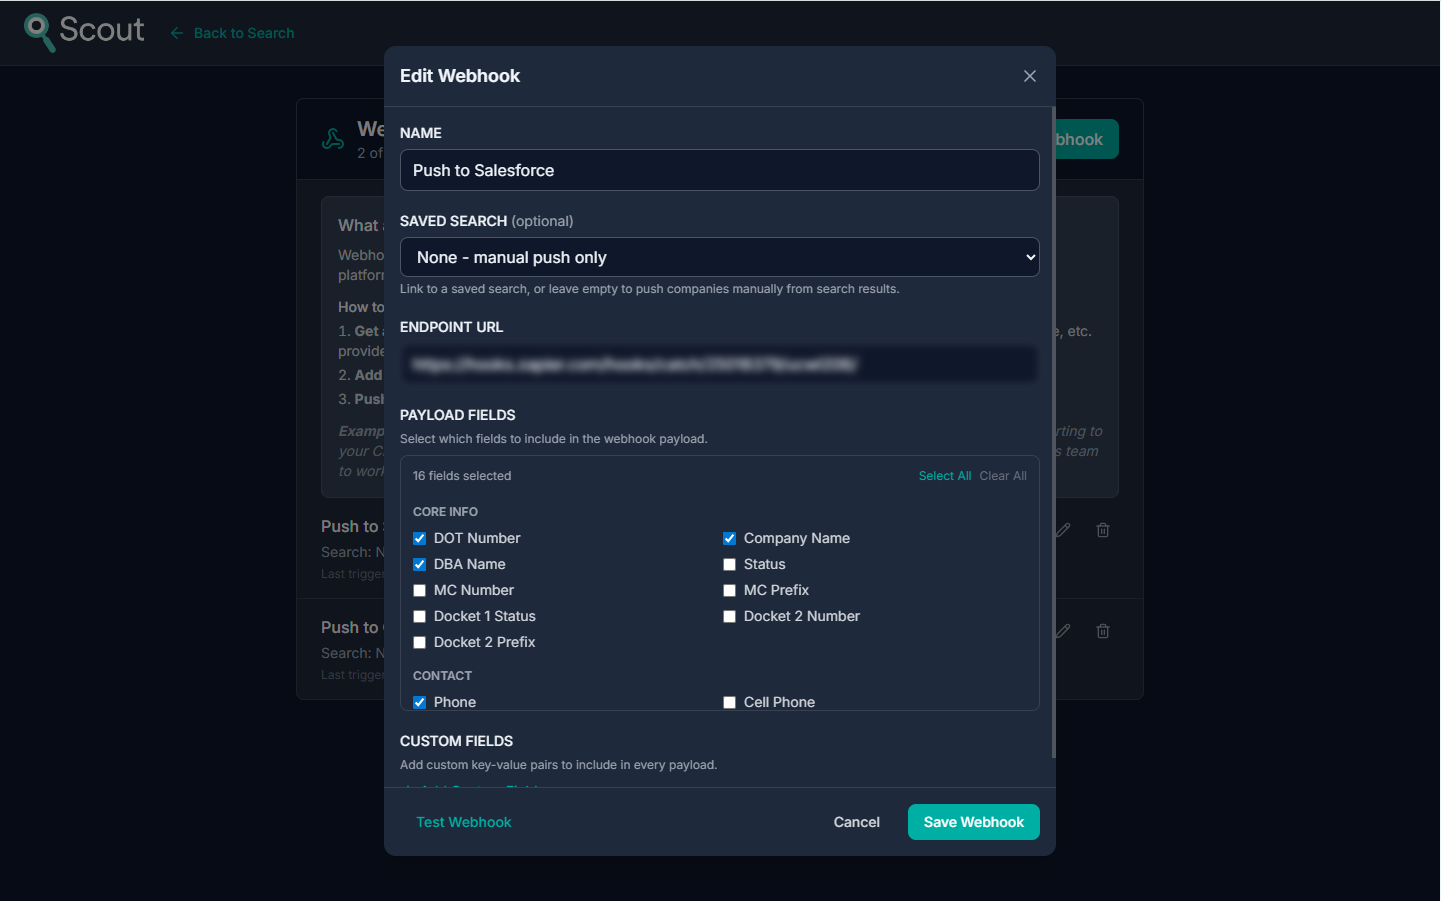Screen dimensions: 1441x901
Task: Uncheck the DOT Number field
Action: [x=419, y=538]
